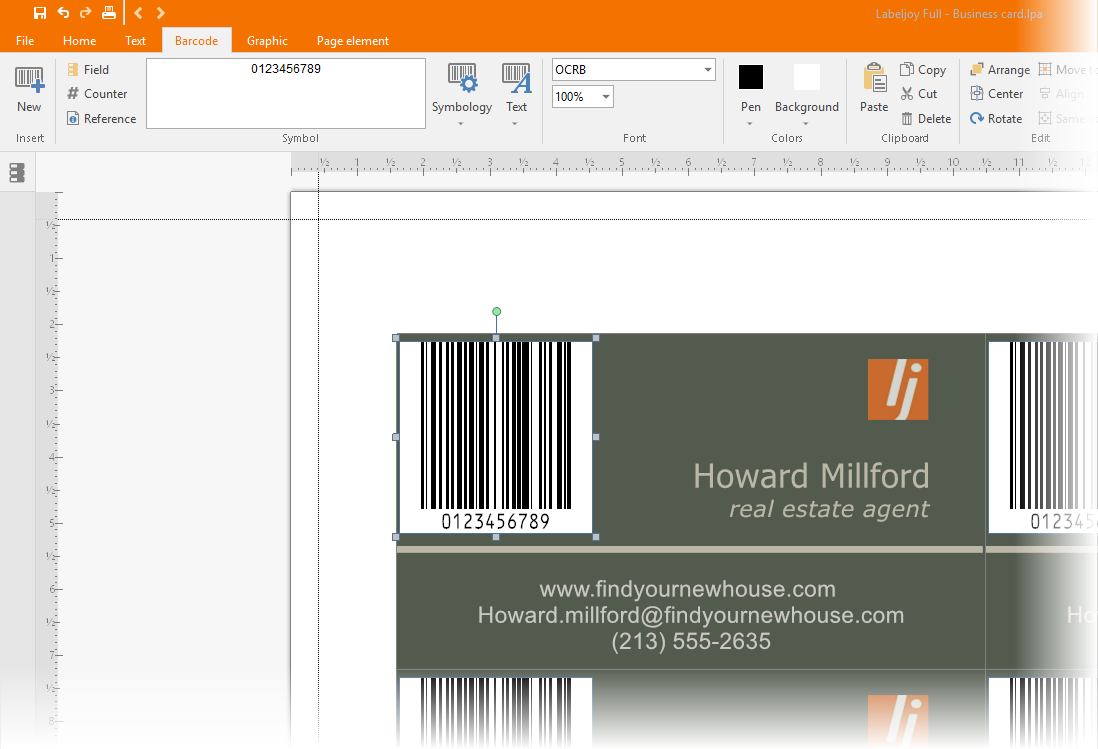Click the real estate agent text

829,509
